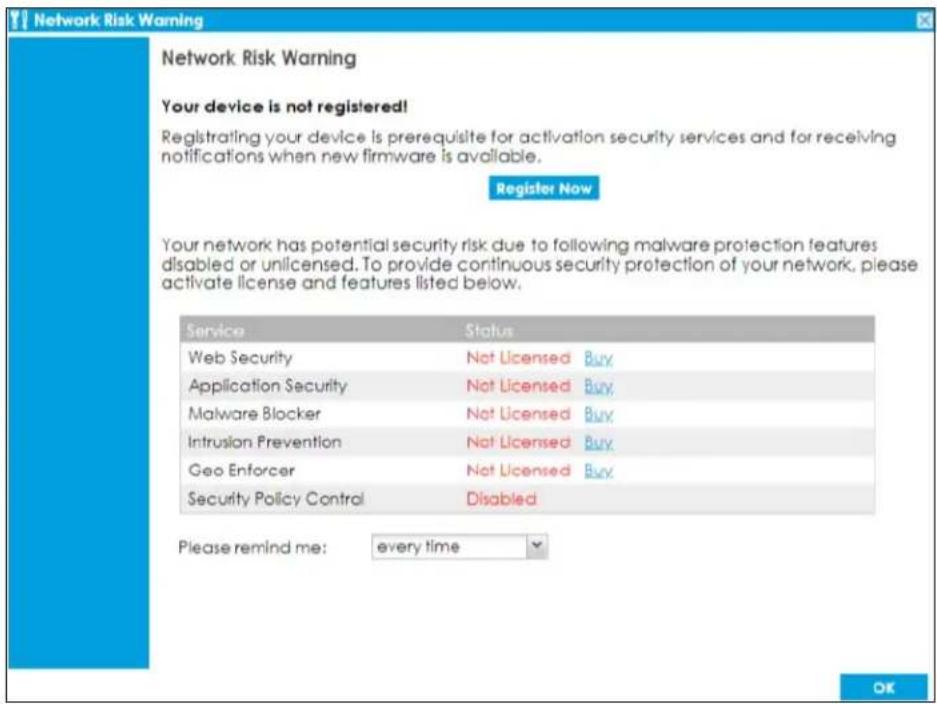This screenshot has width=937, height=704.
Task: Click Not Licensed status for Intrusion Prevention
Action: pyautogui.click(x=518, y=442)
